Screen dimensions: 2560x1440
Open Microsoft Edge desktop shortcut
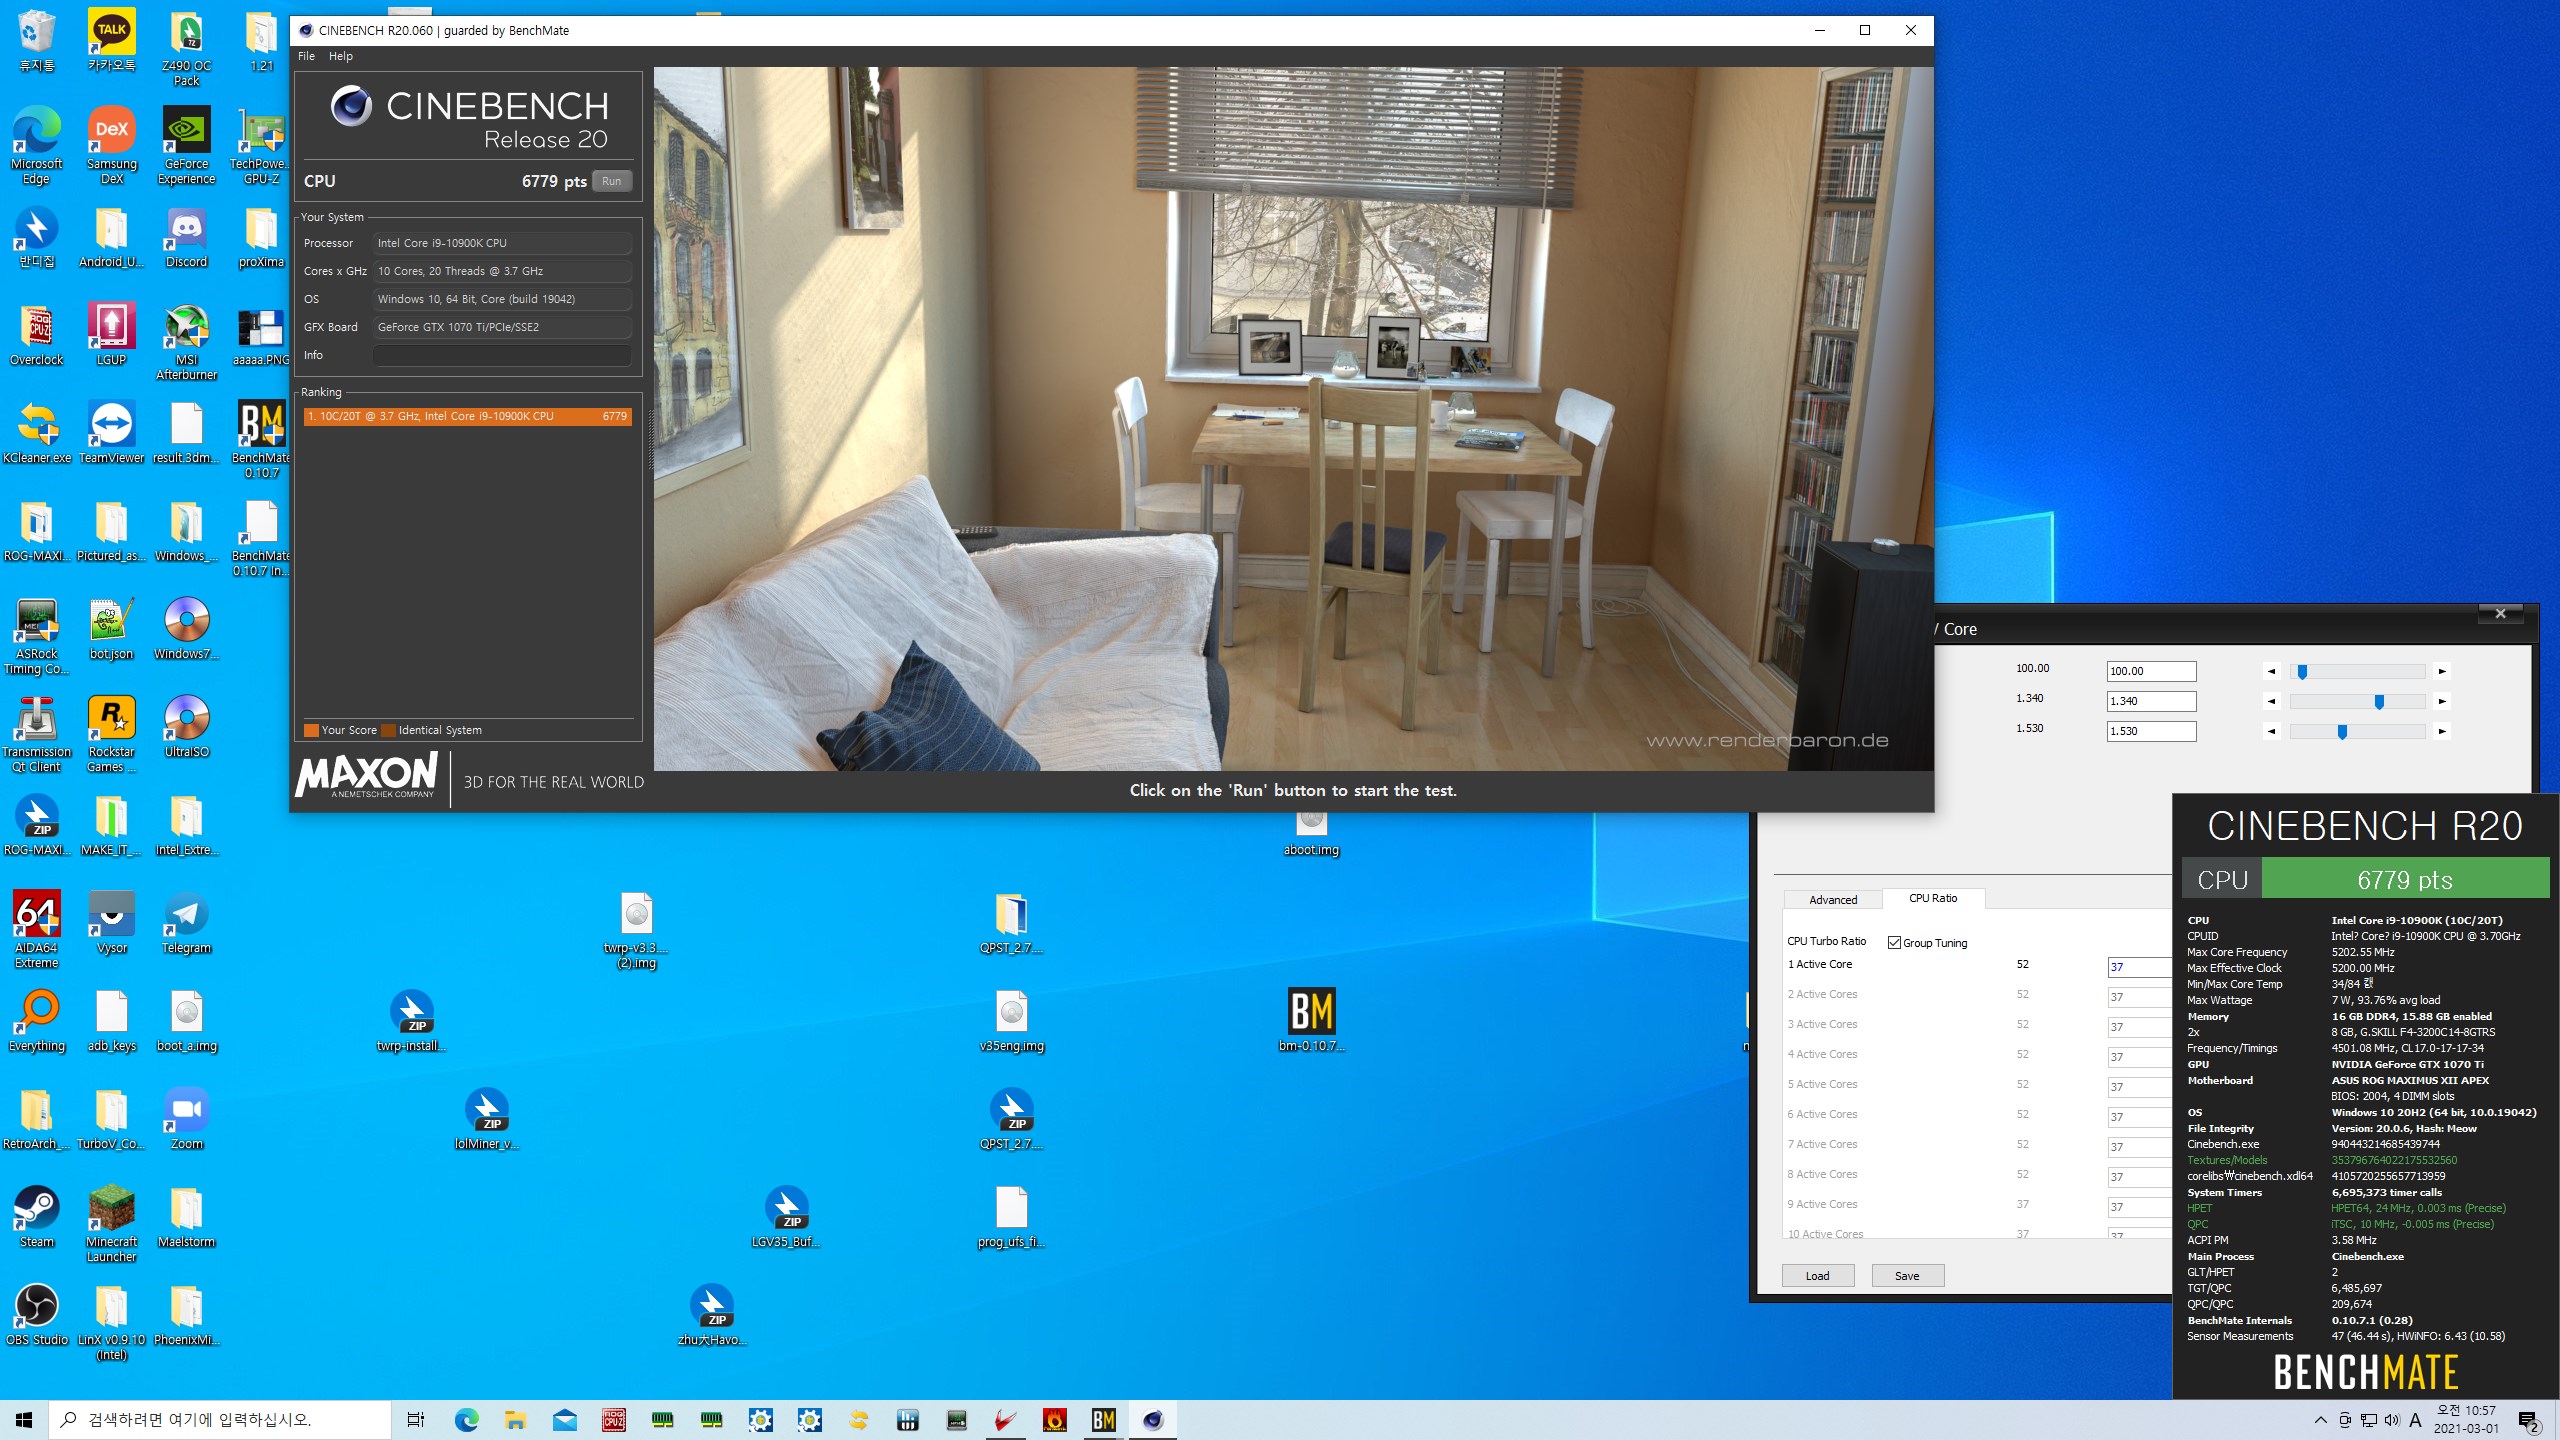36,146
